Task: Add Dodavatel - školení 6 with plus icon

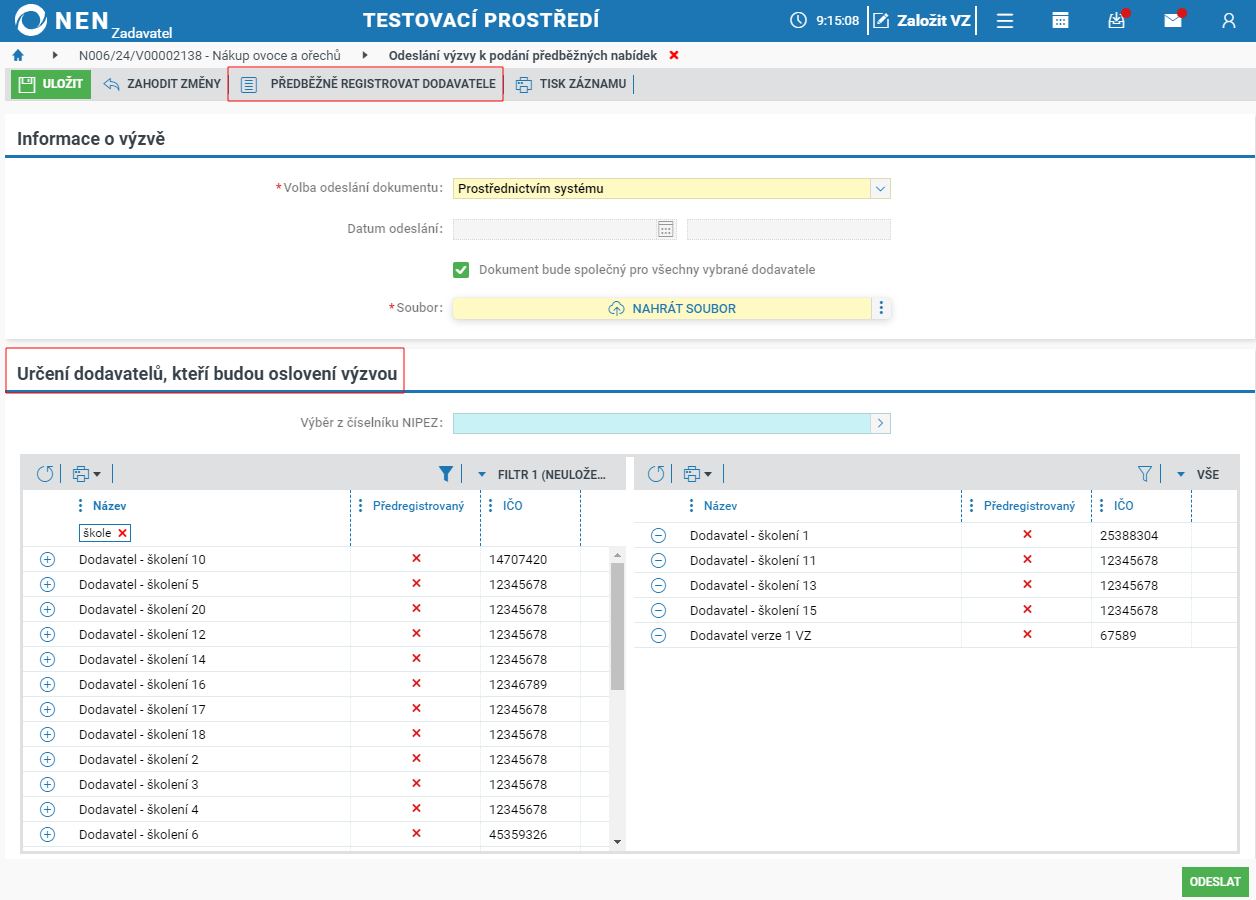Action: 47,834
